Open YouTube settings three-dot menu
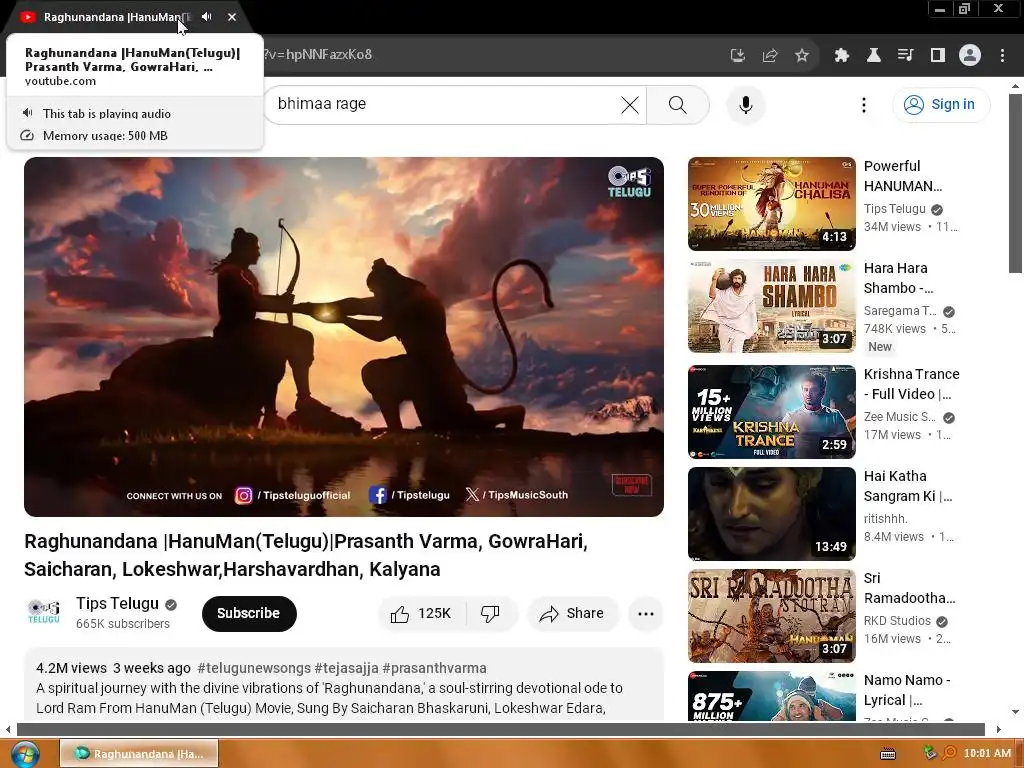 [x=863, y=104]
